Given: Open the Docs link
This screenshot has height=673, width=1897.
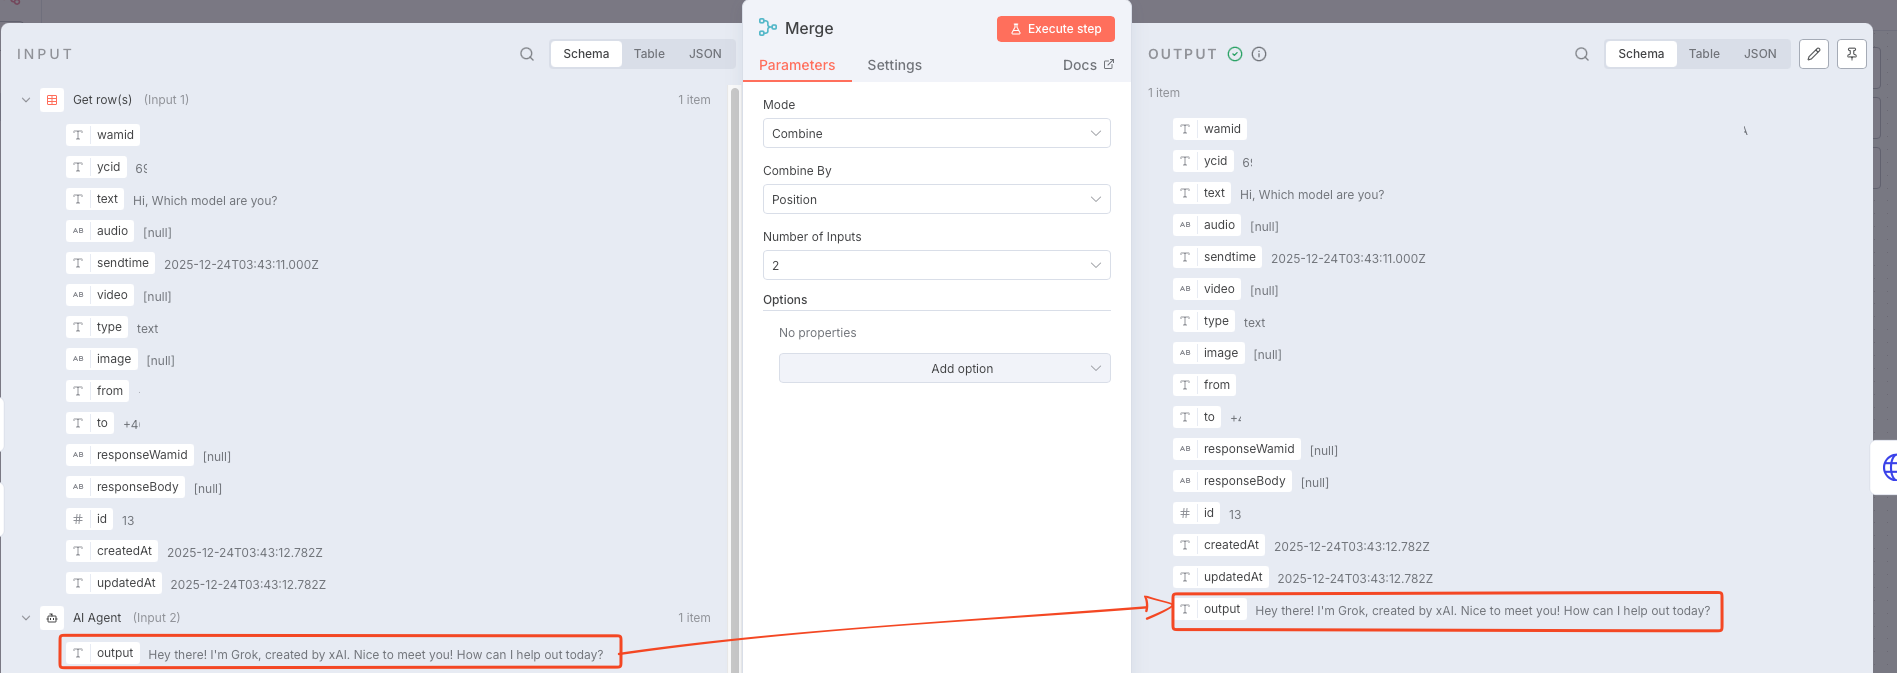Looking at the screenshot, I should pos(1088,65).
